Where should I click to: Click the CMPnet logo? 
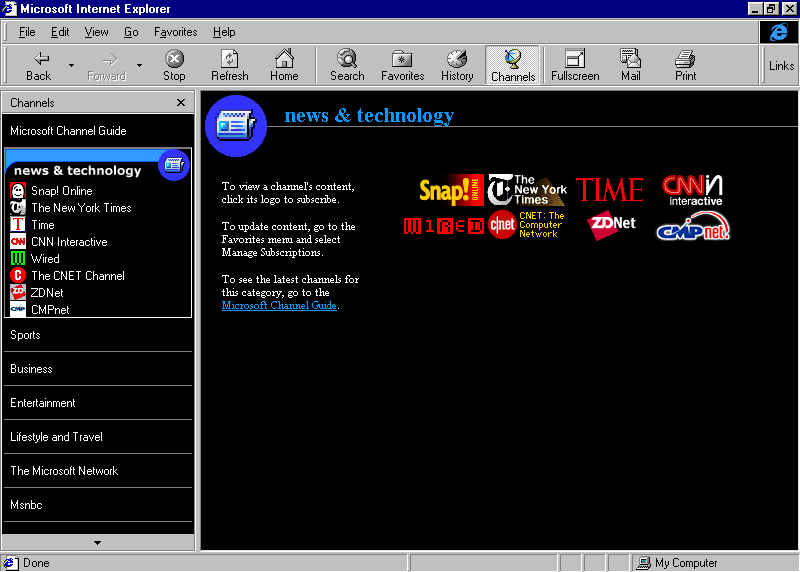(x=693, y=227)
